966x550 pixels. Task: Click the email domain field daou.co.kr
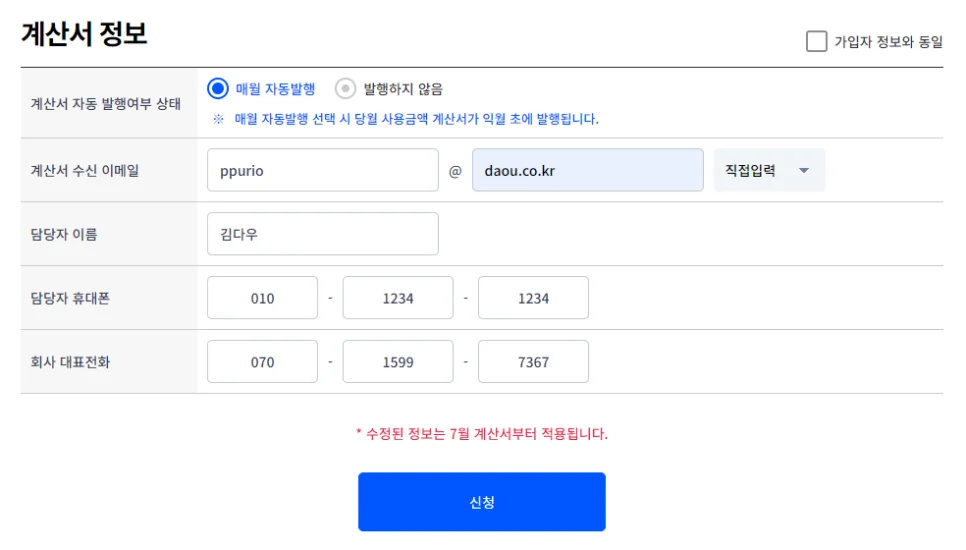click(587, 170)
